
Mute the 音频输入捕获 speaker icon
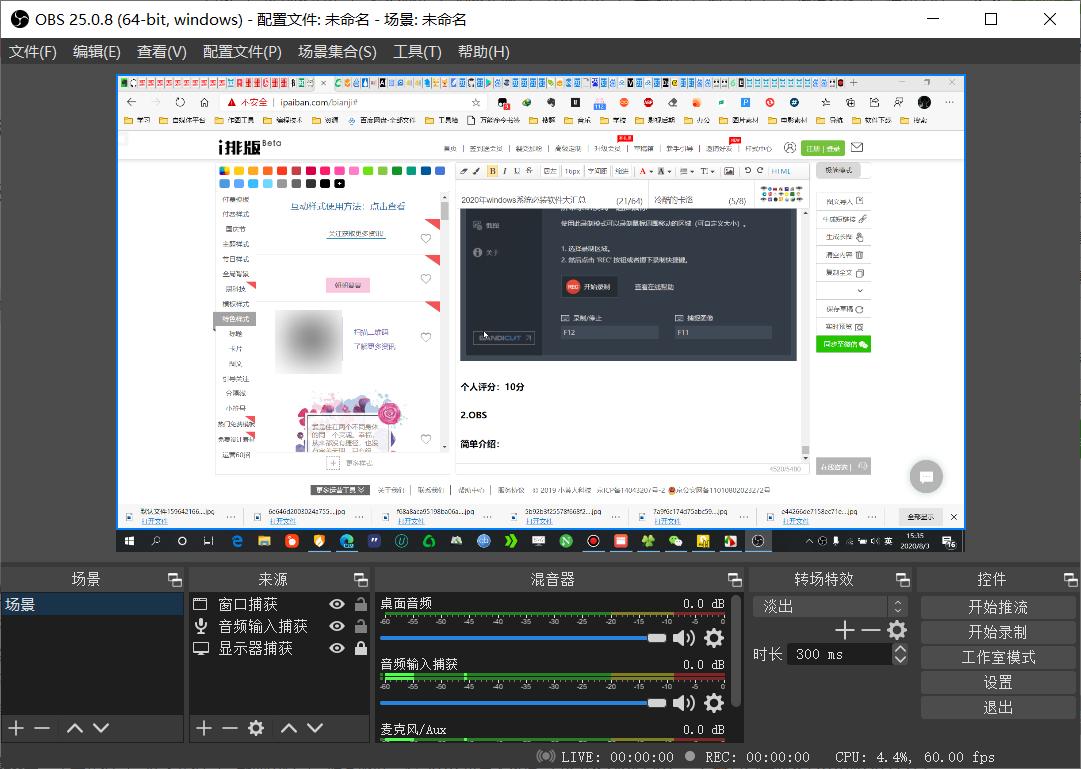pyautogui.click(x=684, y=702)
